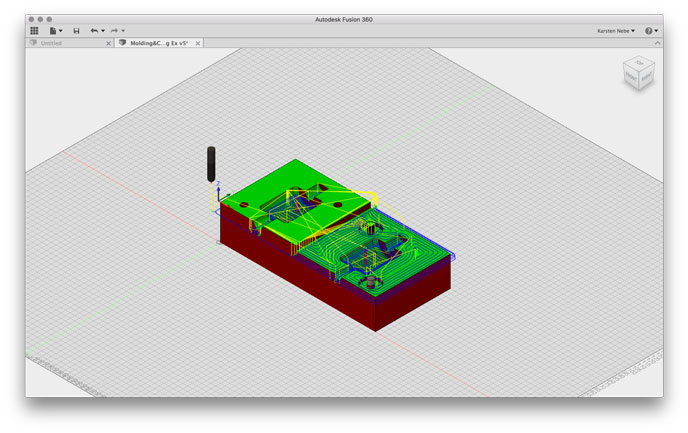Close the Untitled tab
The height and width of the screenshot is (433, 688).
[109, 43]
